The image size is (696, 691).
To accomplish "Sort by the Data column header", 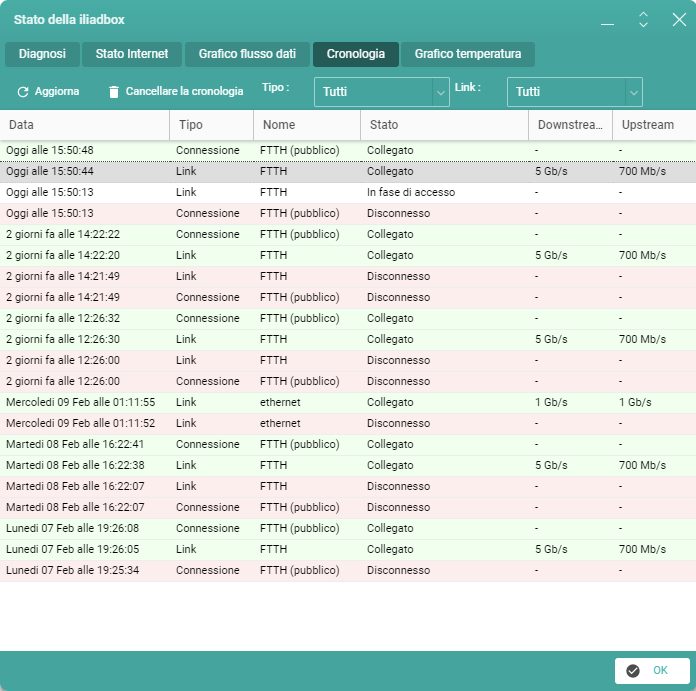I will pyautogui.click(x=84, y=125).
